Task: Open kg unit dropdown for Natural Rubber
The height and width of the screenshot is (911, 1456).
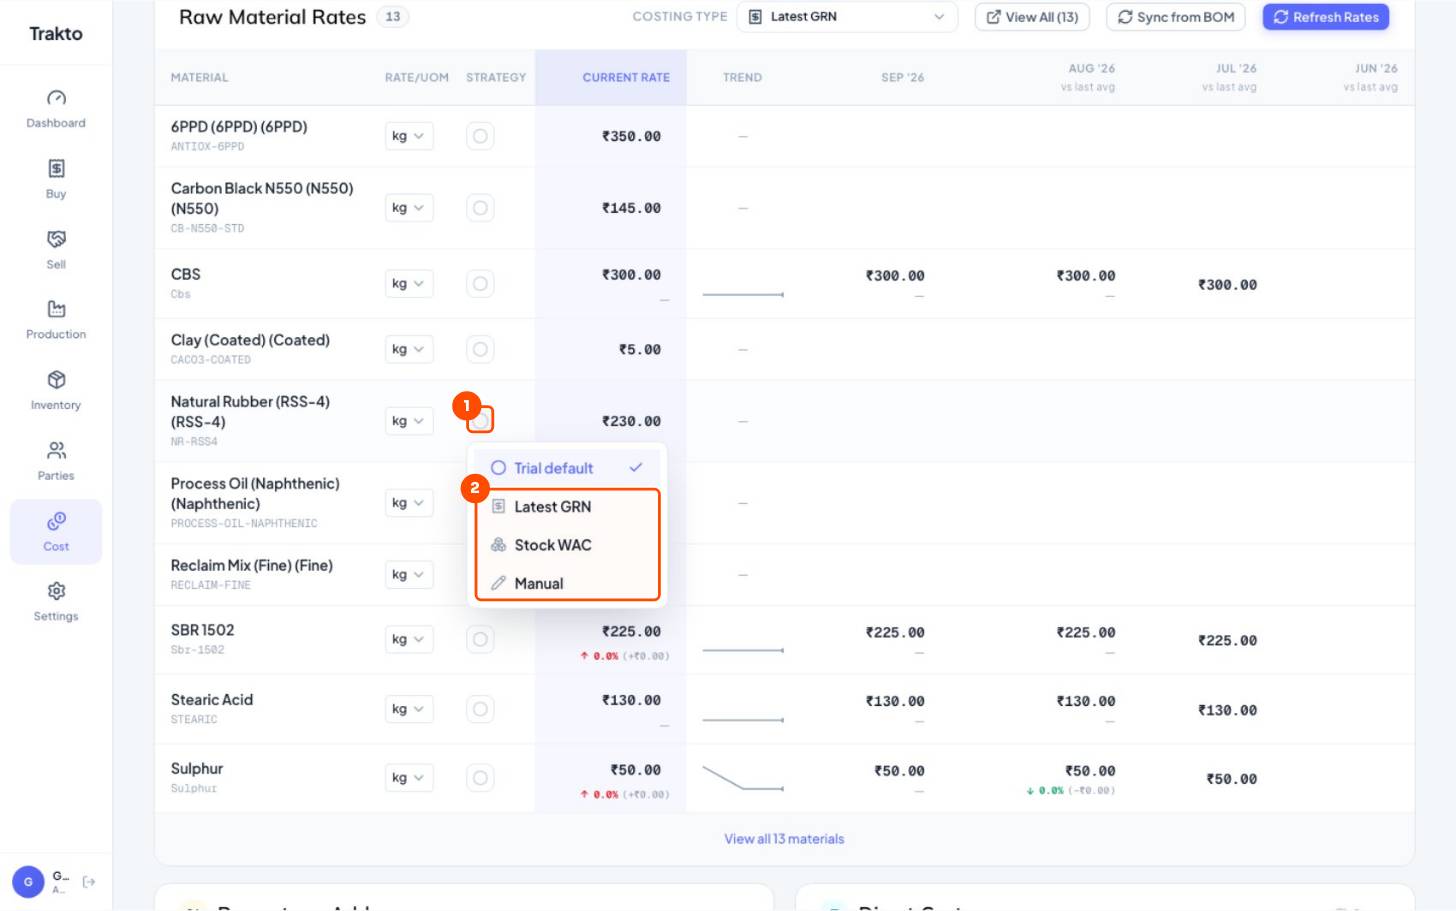Action: (409, 421)
